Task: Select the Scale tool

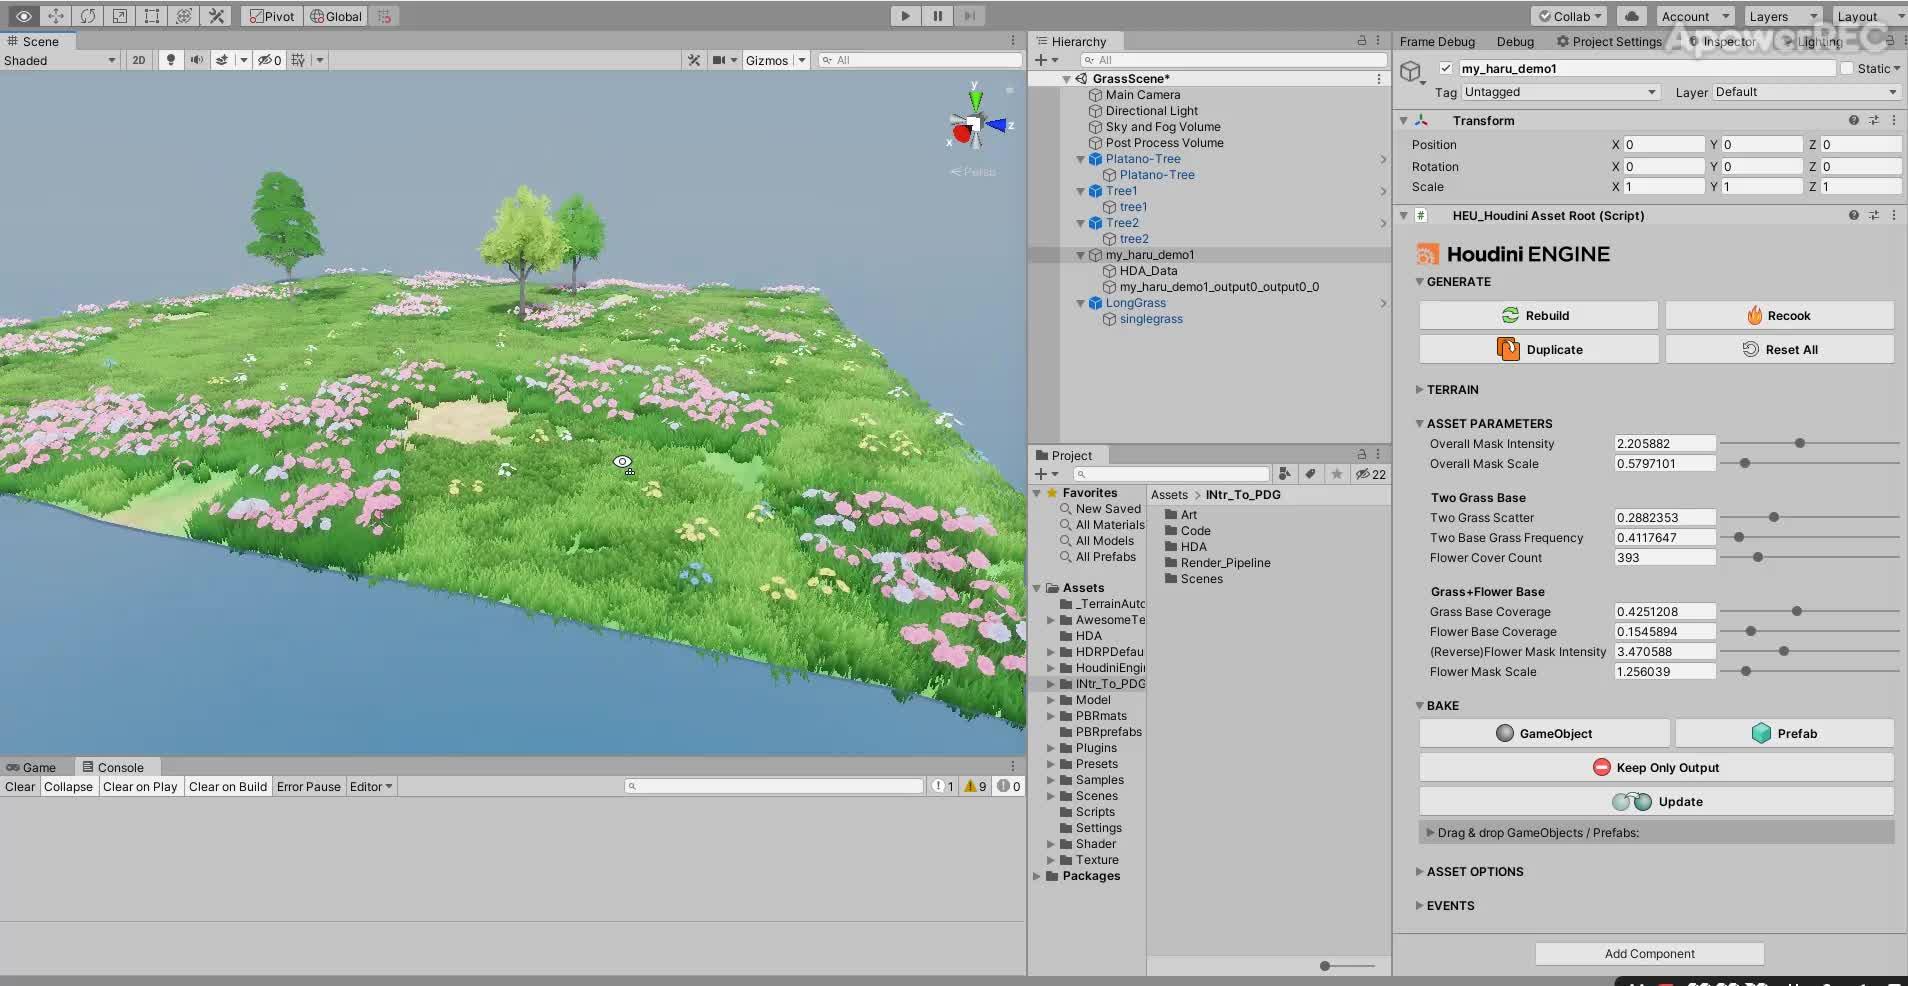Action: click(x=120, y=16)
